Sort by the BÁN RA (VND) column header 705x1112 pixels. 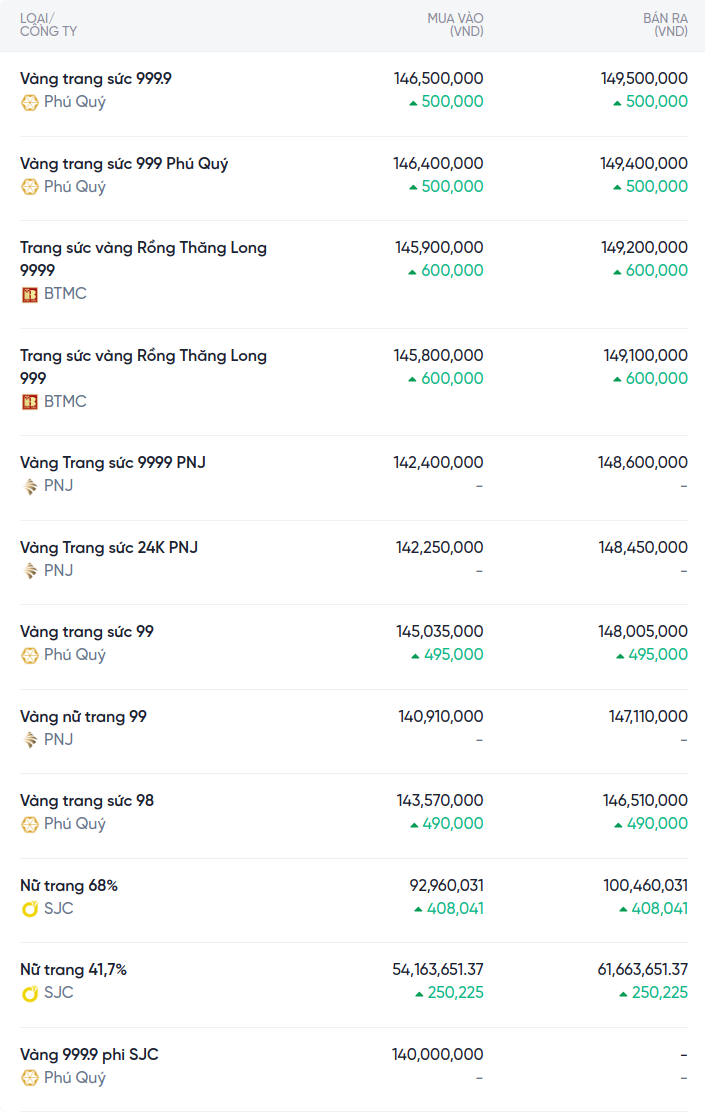click(x=665, y=25)
